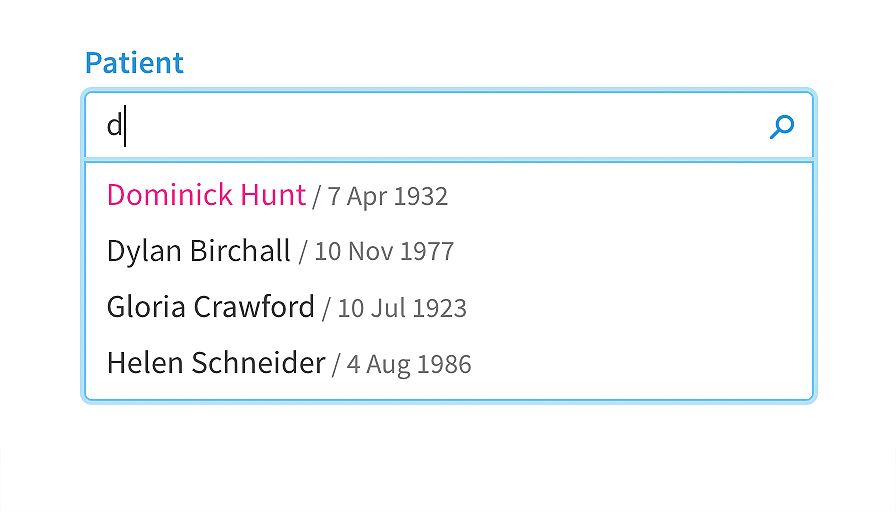Click the typed letter d in search box
The image size is (896, 512).
114,125
